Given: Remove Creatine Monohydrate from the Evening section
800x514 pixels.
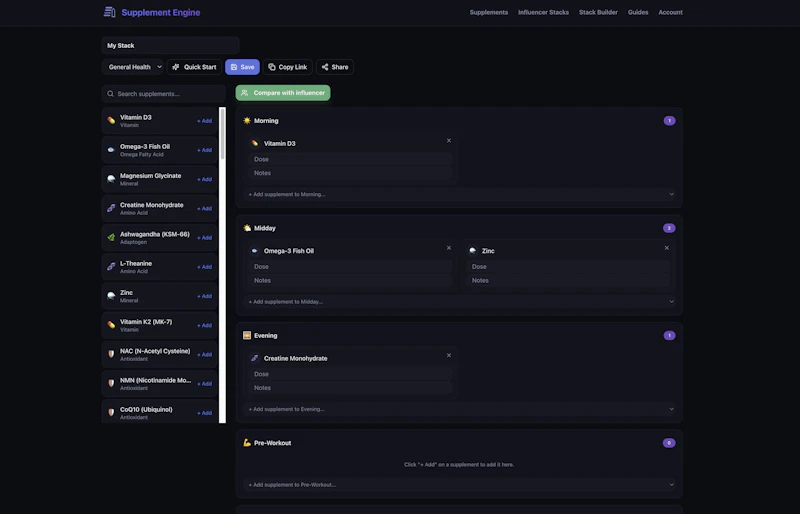Looking at the screenshot, I should pos(449,355).
